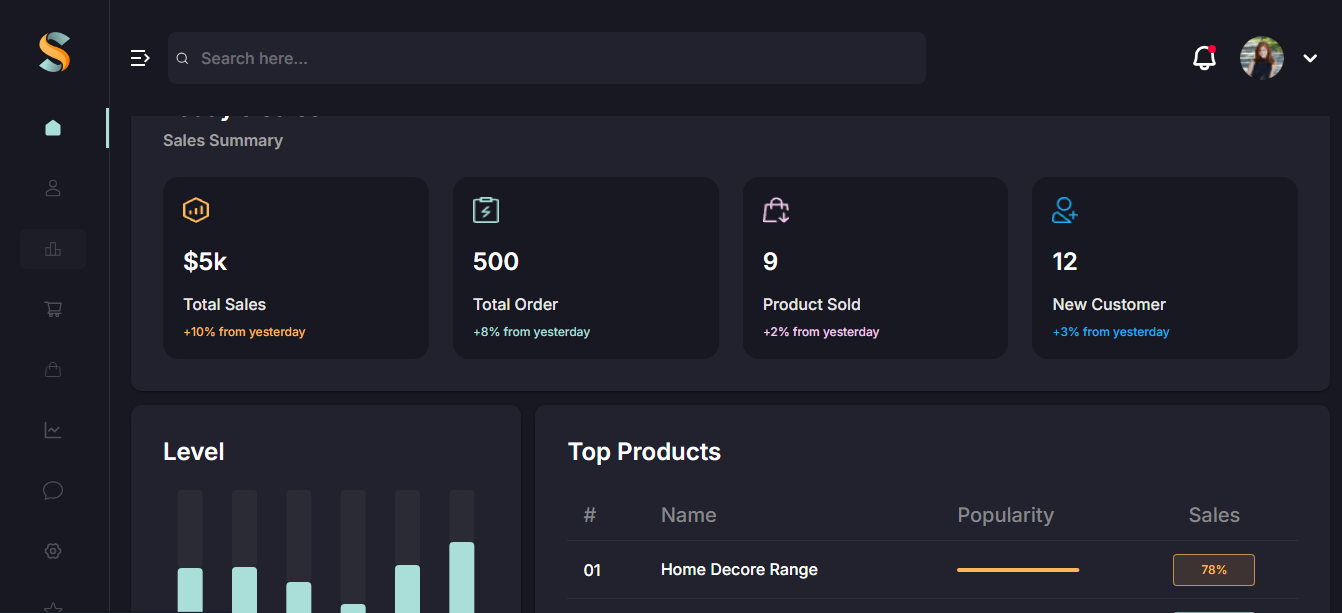
Task: Select the bar chart sidebar icon
Action: click(x=53, y=249)
